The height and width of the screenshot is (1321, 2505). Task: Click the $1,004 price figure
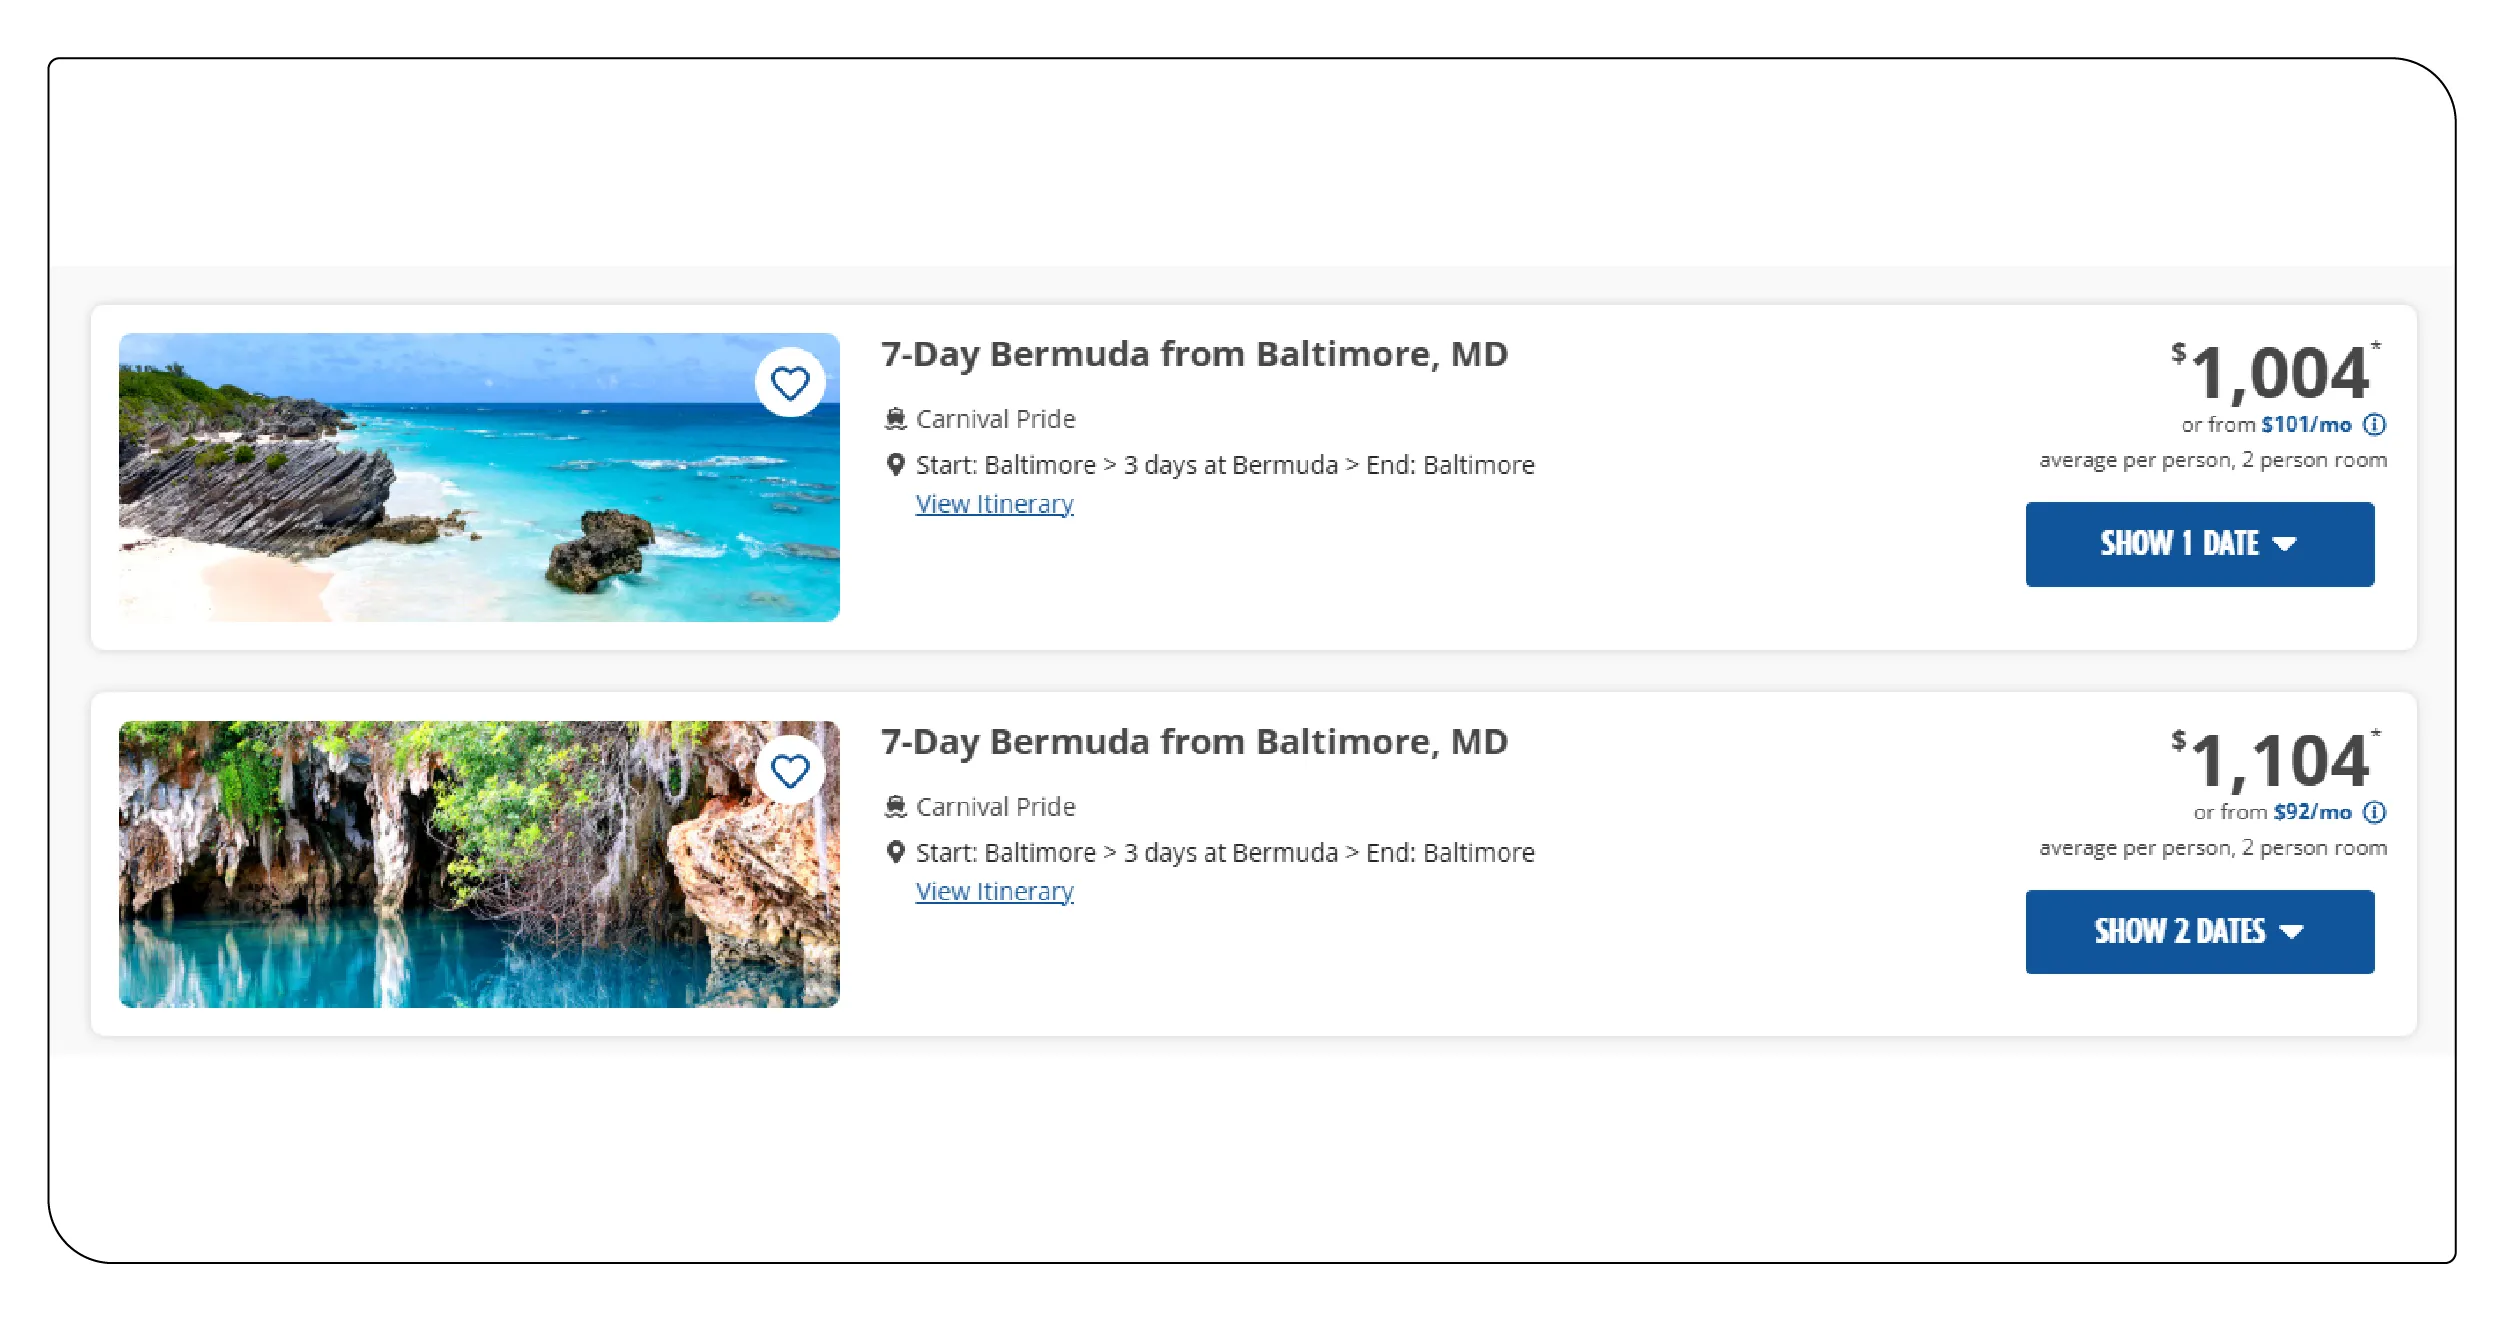pyautogui.click(x=2278, y=373)
